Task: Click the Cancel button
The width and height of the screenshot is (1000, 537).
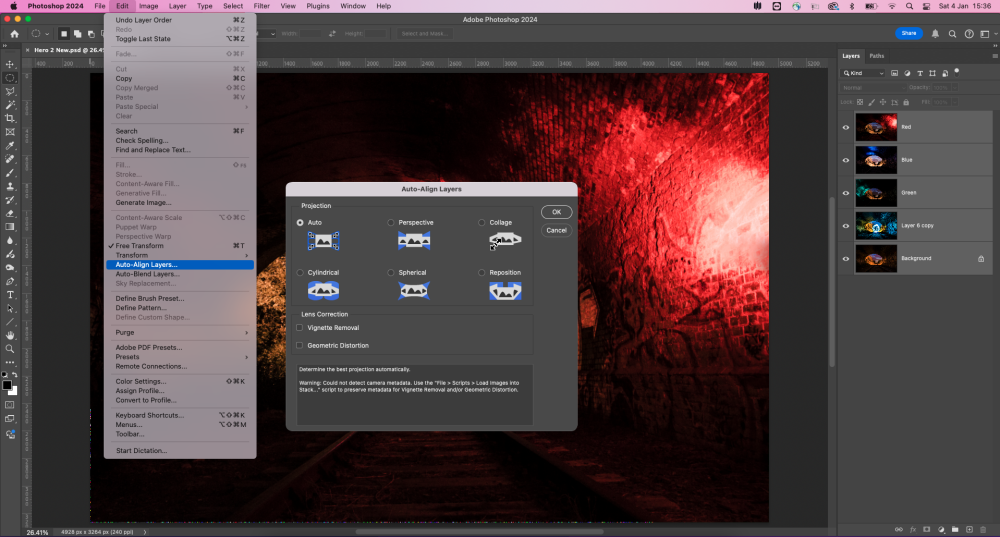Action: point(556,230)
